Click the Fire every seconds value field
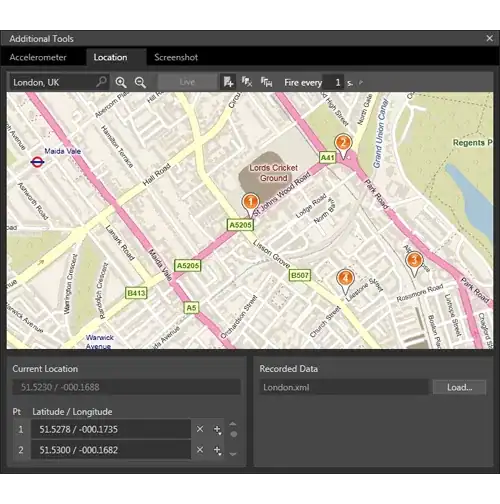This screenshot has height=504, width=500. (333, 82)
